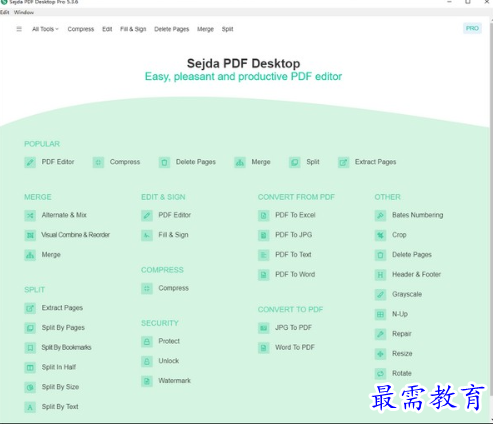493x429 pixels.
Task: Click the PDF To Word icon
Action: (x=264, y=275)
